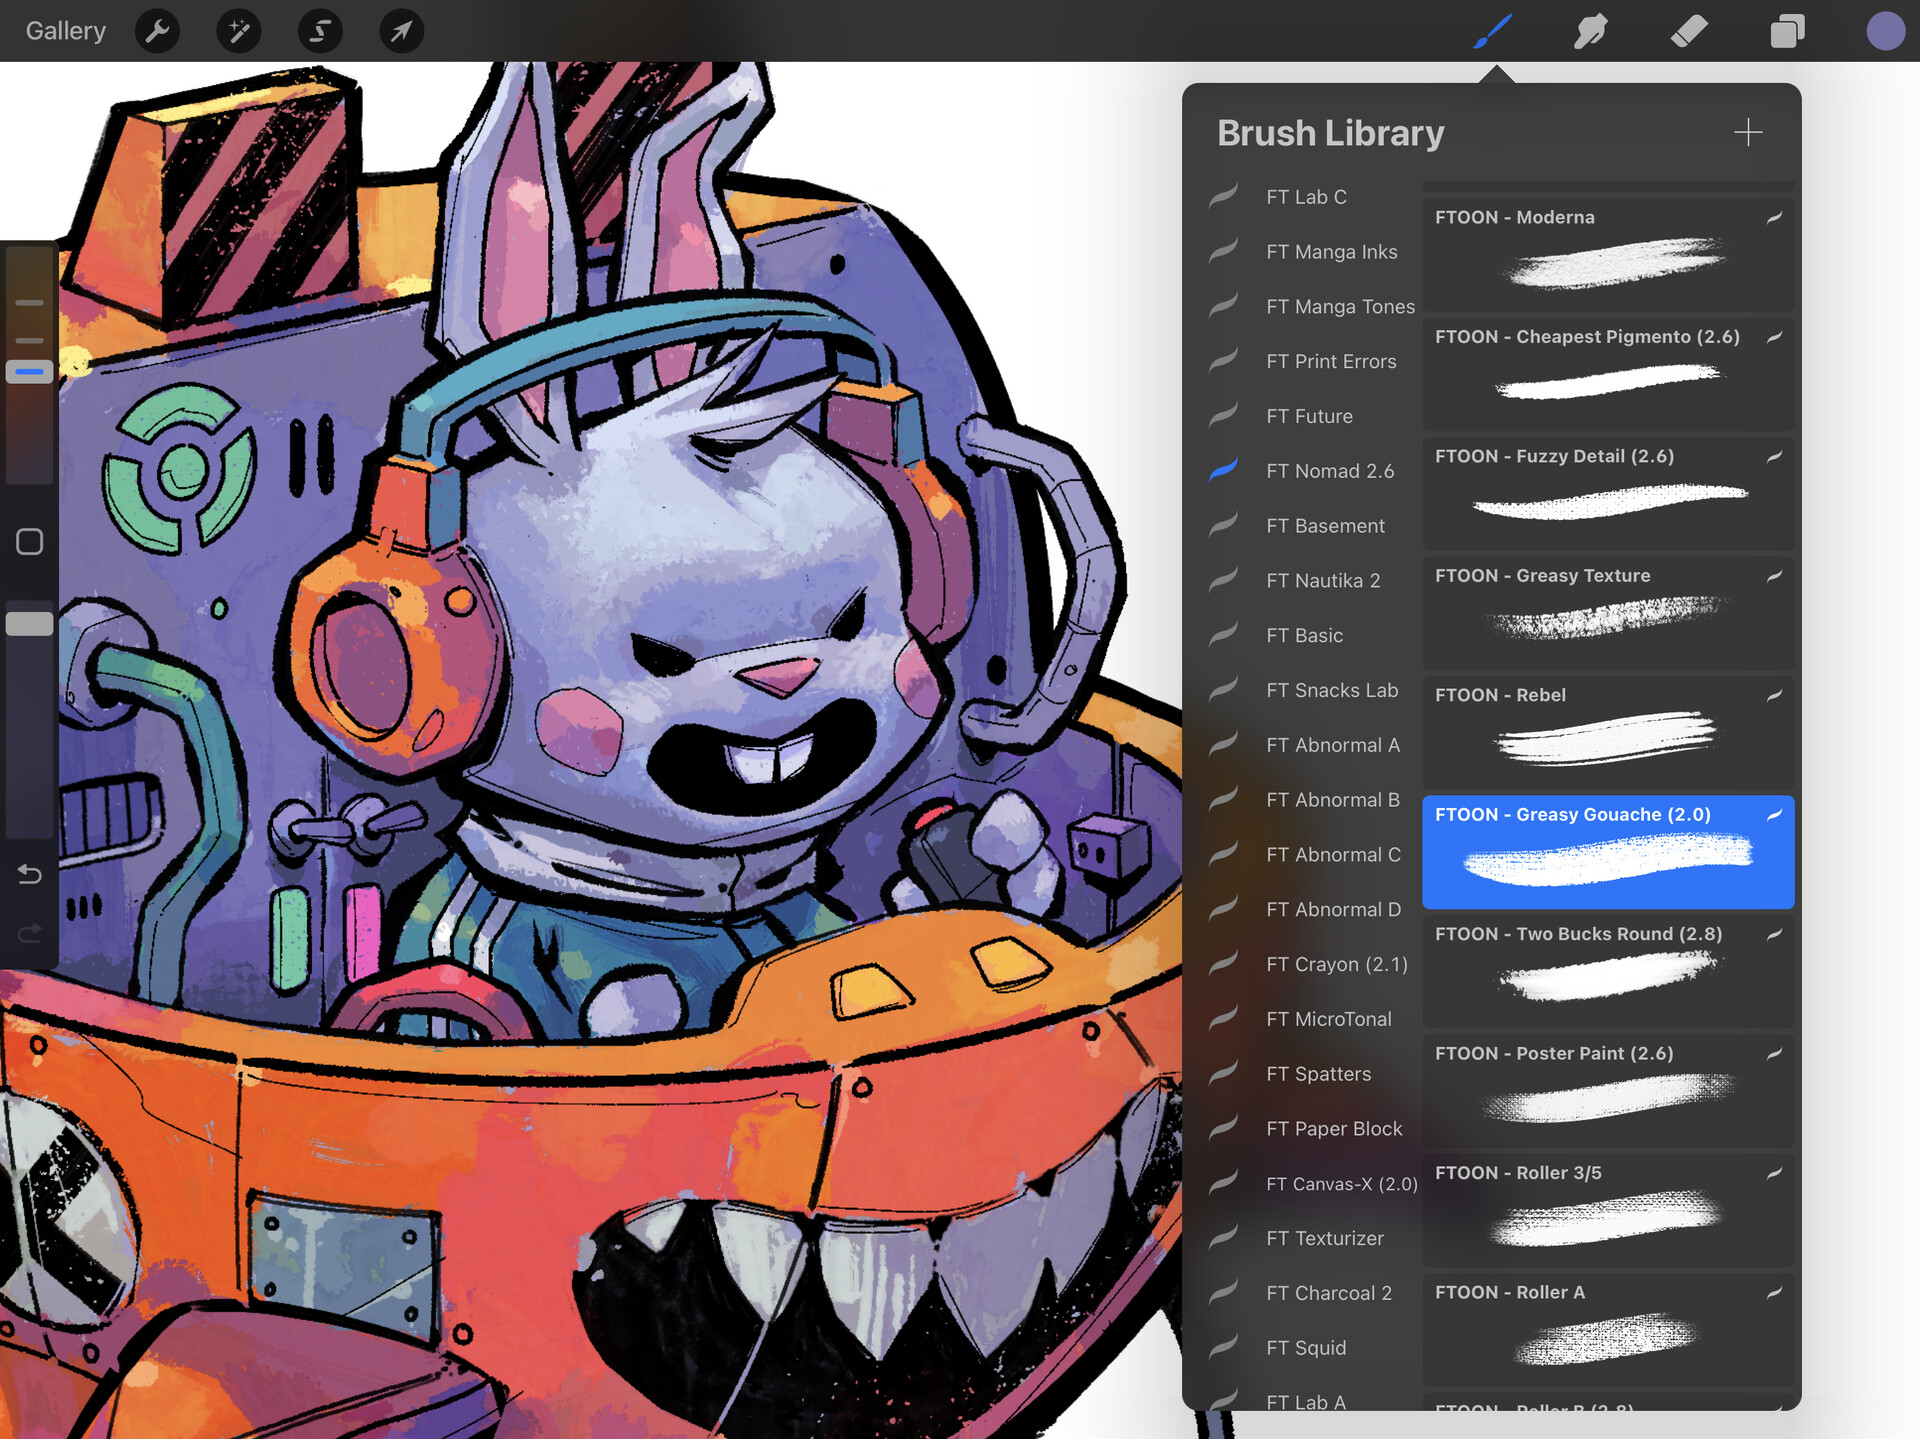Open the Selection tool
1920x1439 pixels.
pos(320,31)
